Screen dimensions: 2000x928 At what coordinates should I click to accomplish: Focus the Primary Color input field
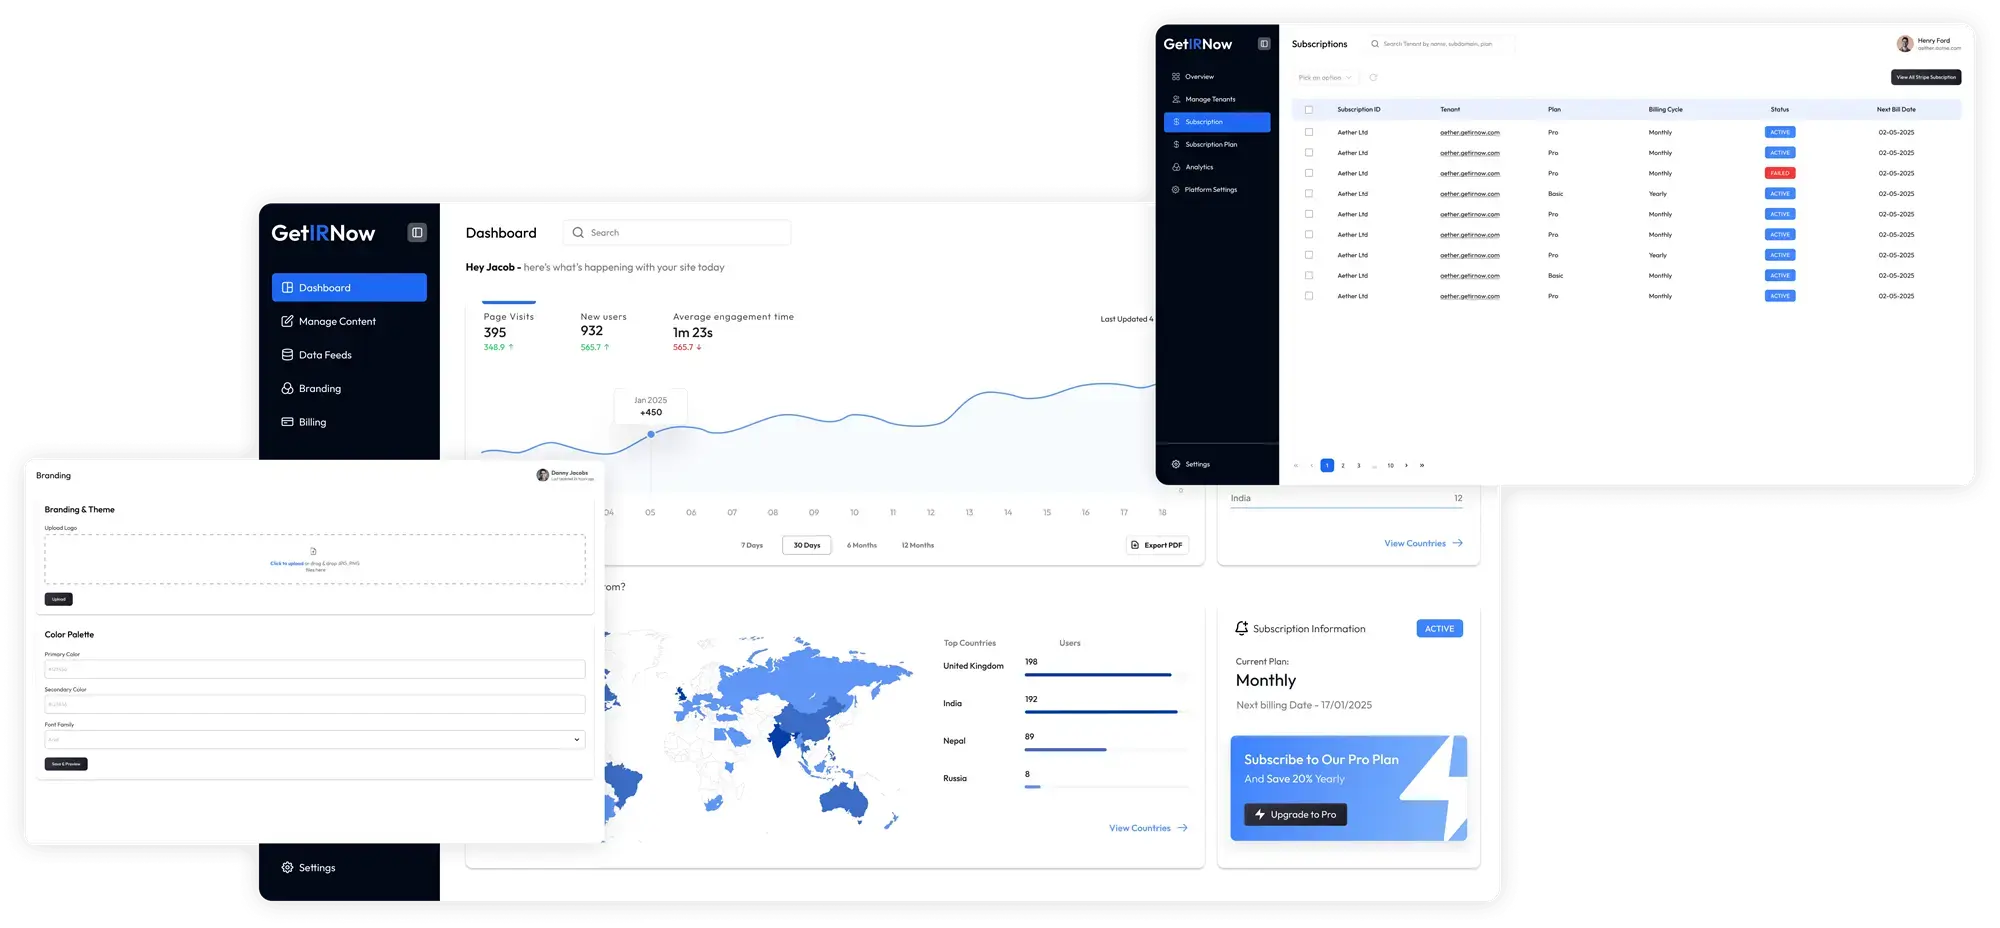[x=315, y=669]
